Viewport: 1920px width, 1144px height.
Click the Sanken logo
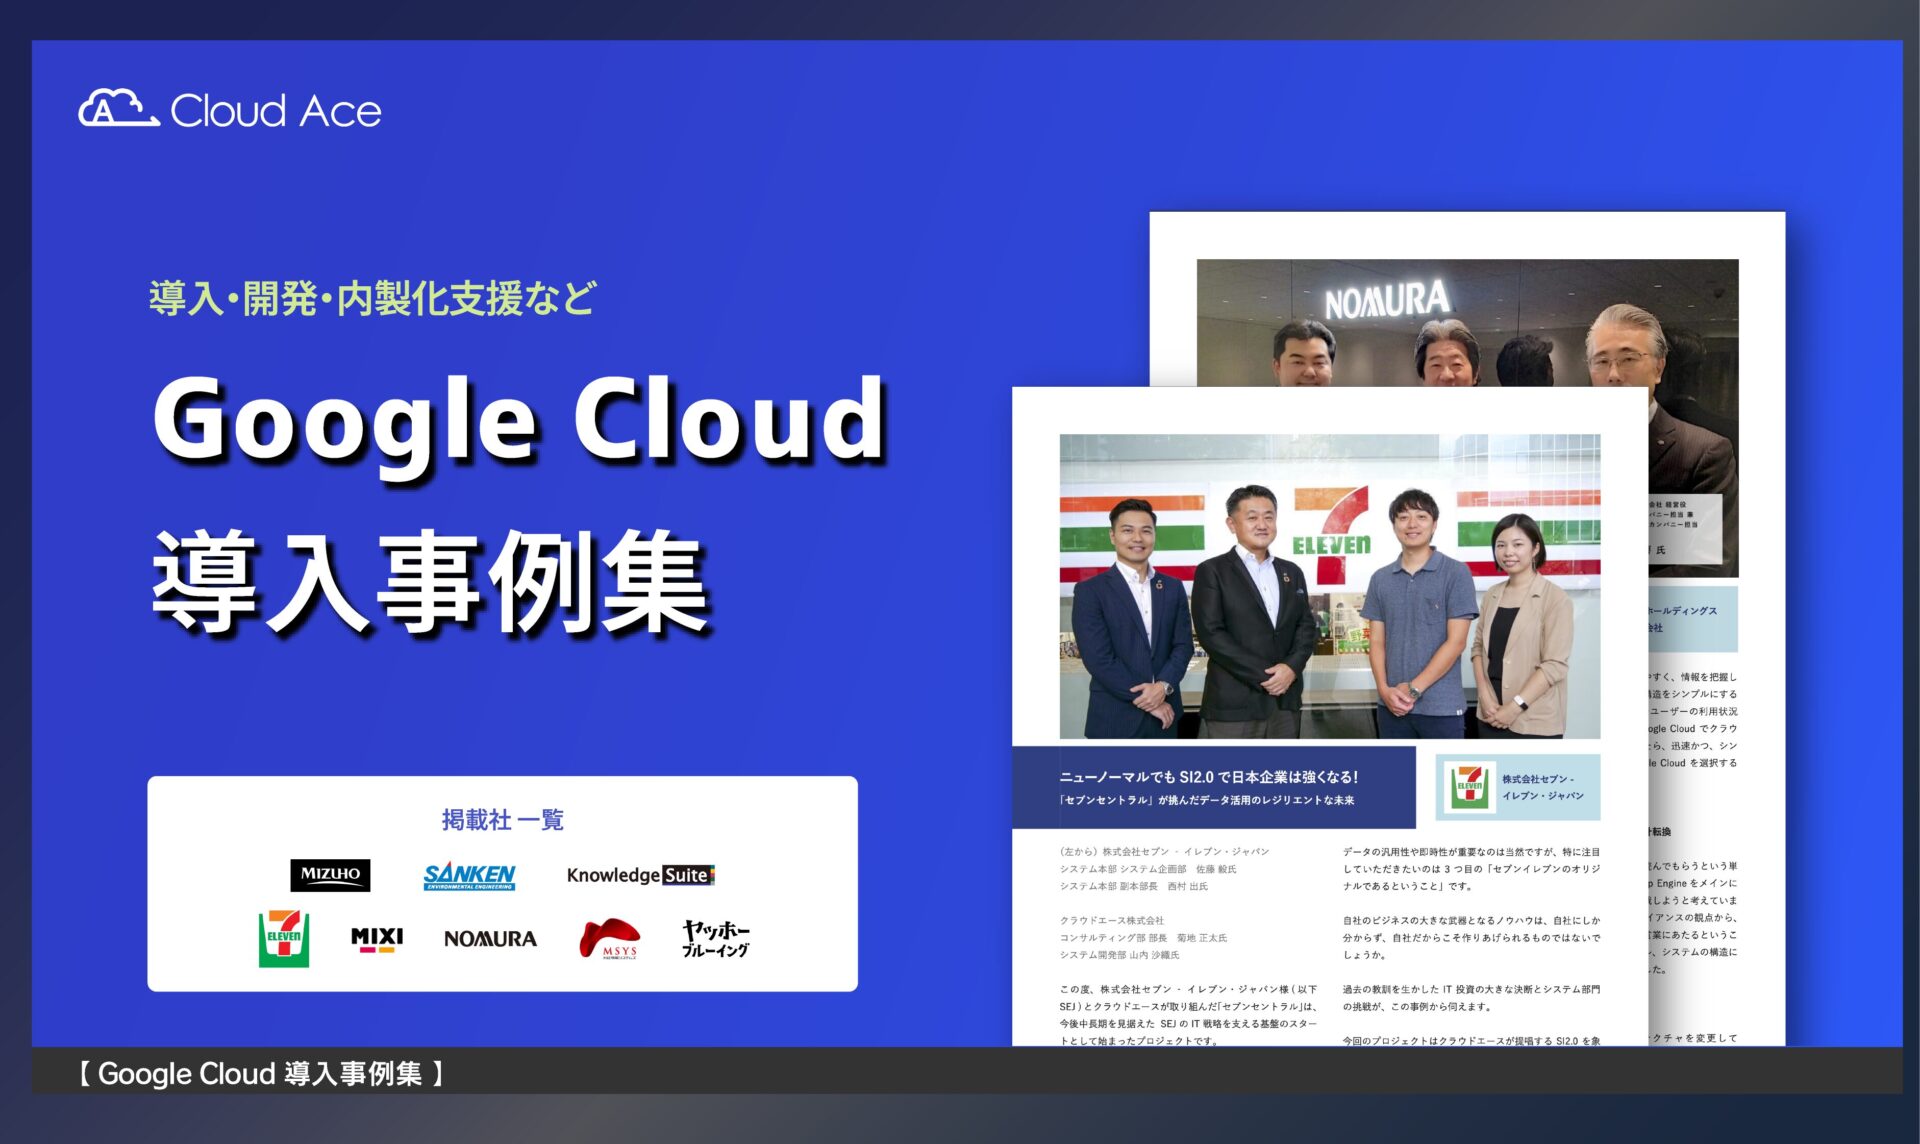pyautogui.click(x=469, y=876)
